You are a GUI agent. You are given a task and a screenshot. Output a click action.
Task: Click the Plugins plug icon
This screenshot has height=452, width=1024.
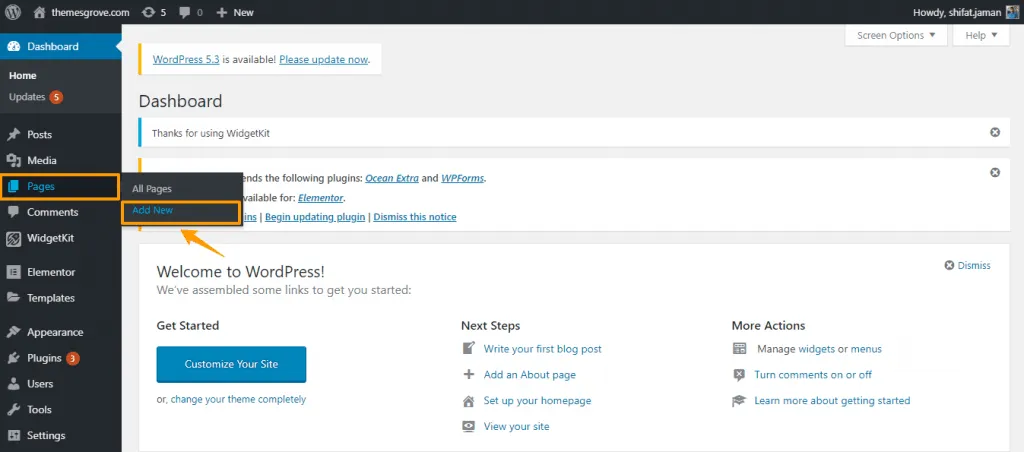point(14,358)
